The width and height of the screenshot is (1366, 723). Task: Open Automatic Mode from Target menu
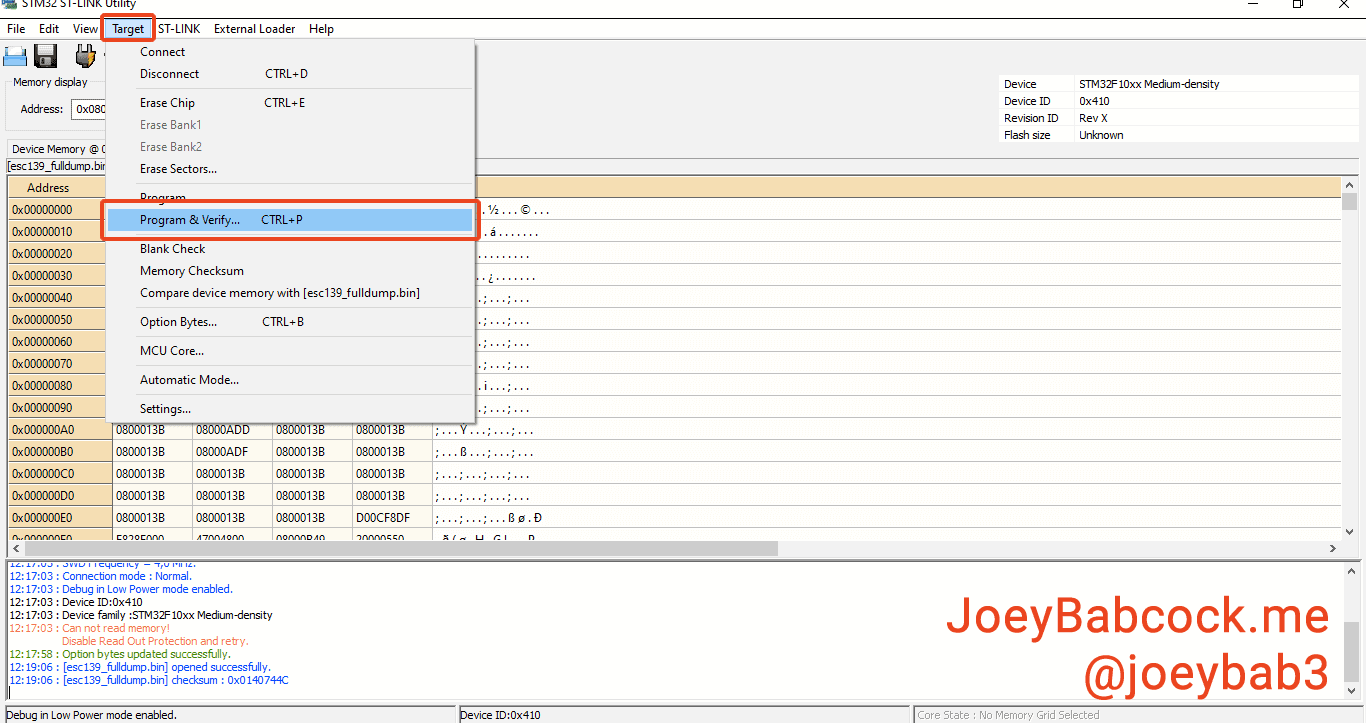[189, 380]
